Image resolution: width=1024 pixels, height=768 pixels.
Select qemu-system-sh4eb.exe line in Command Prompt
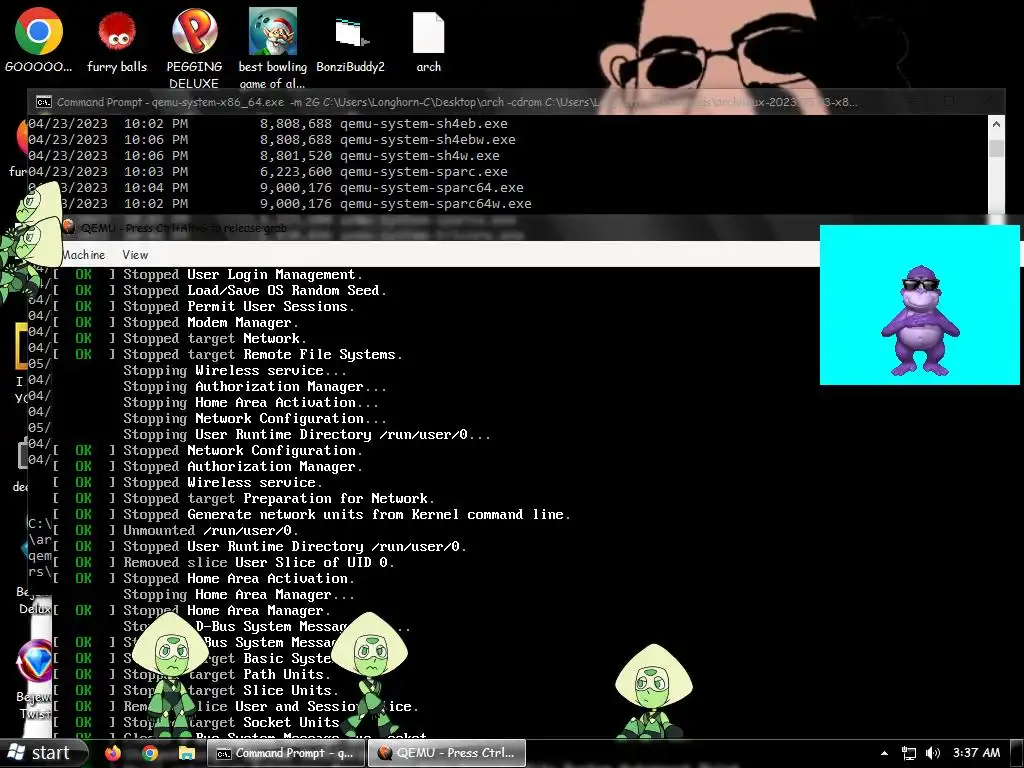[268, 123]
